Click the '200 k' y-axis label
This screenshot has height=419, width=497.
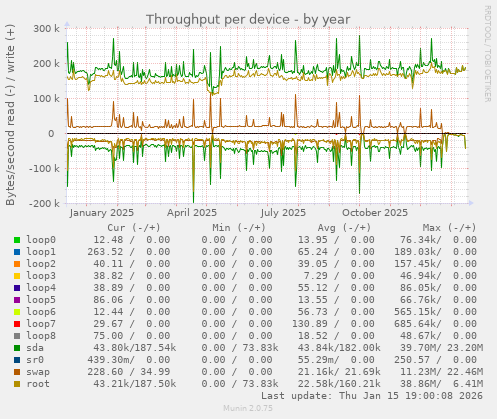tap(46, 64)
